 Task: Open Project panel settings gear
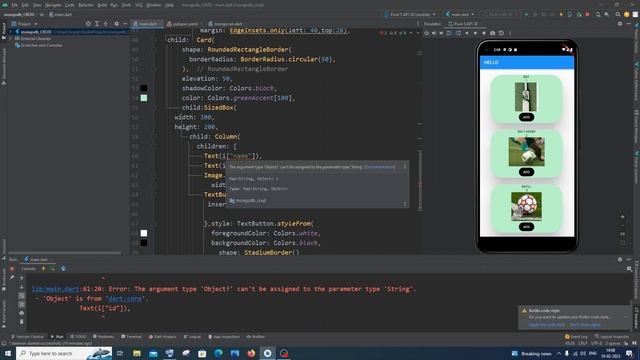tap(116, 24)
